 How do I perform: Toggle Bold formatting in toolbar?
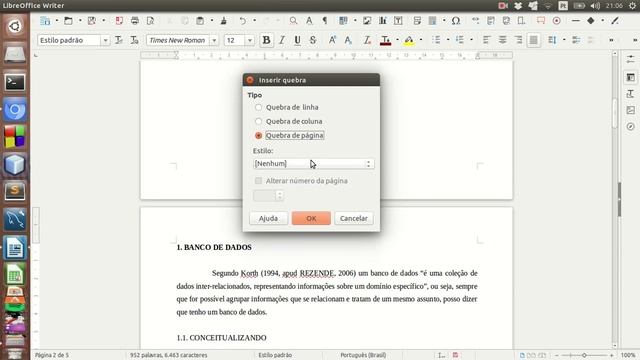pos(267,40)
